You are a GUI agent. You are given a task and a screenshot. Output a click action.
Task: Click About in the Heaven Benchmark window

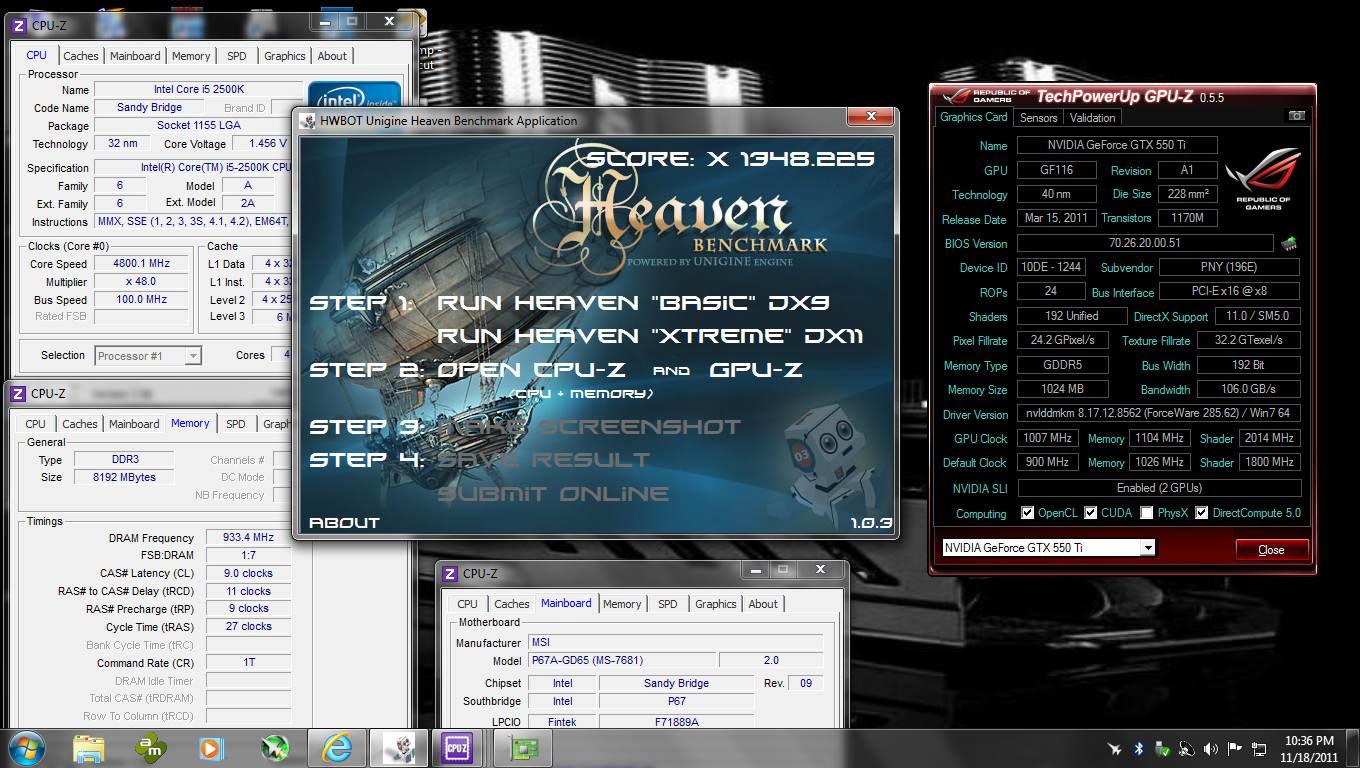(344, 522)
